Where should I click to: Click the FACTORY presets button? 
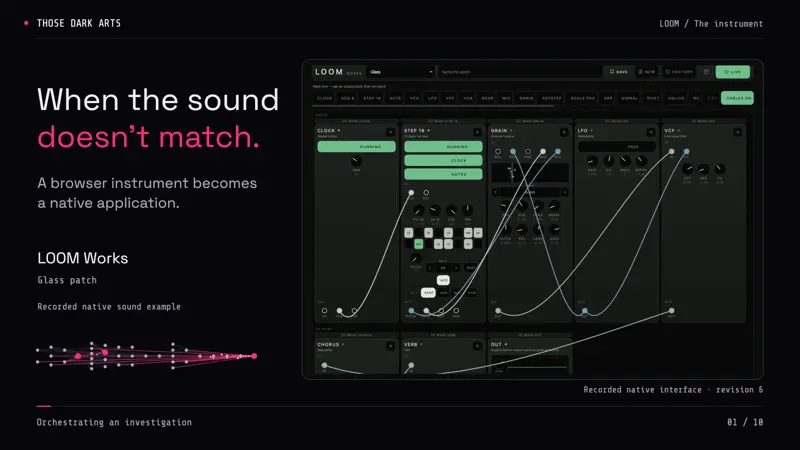pyautogui.click(x=679, y=72)
